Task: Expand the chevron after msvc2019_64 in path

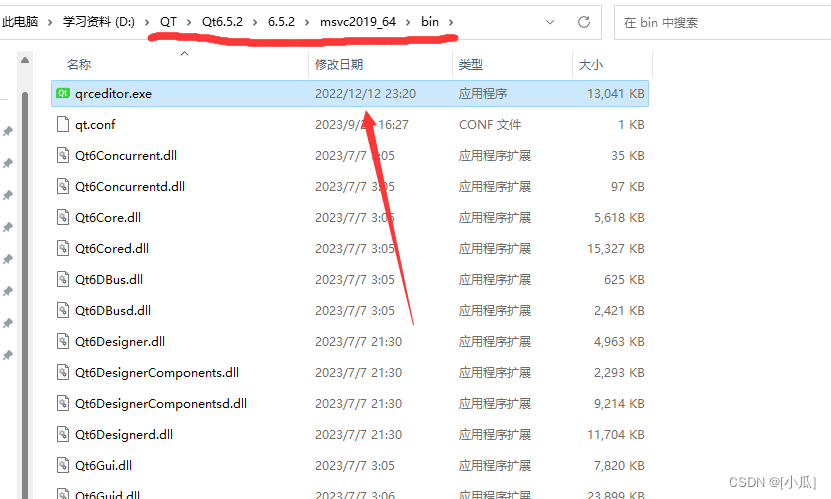Action: [408, 22]
